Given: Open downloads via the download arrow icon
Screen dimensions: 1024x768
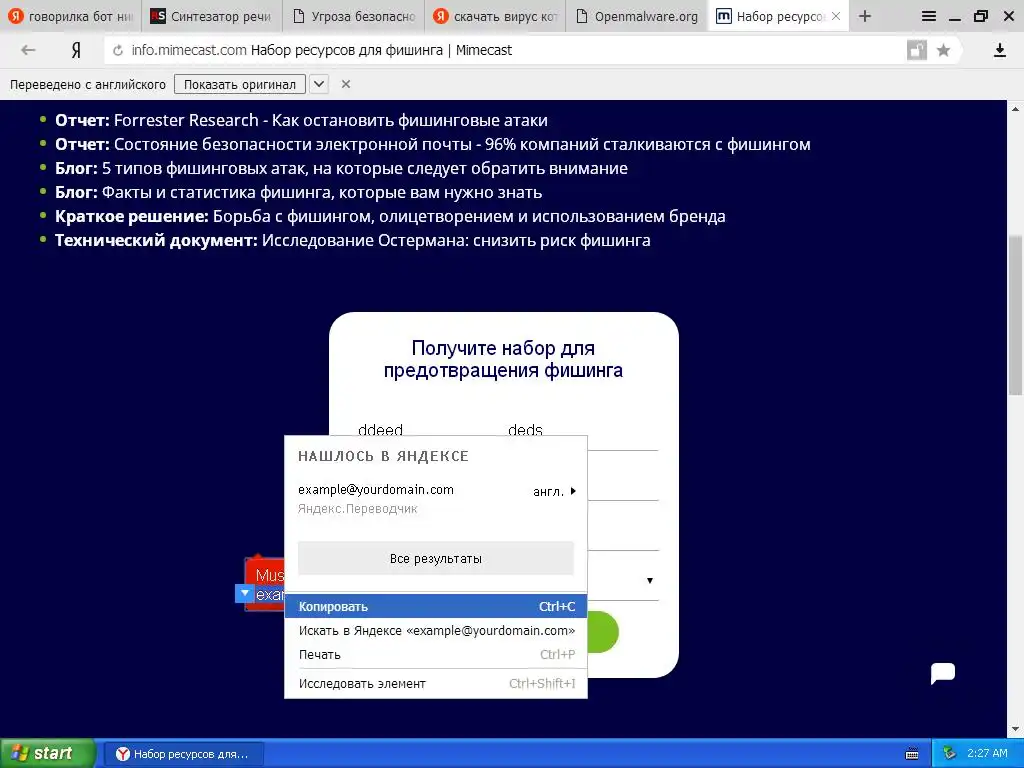Looking at the screenshot, I should 999,50.
